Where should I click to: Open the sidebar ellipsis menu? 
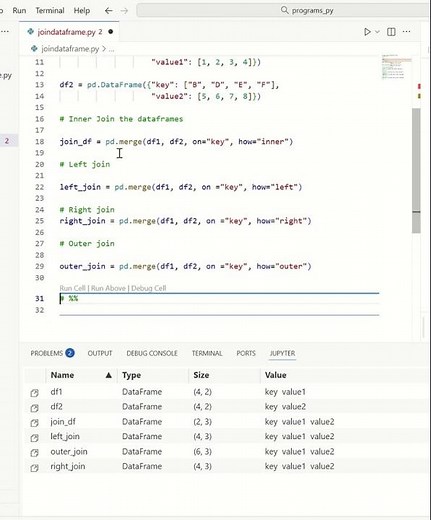tap(5, 32)
